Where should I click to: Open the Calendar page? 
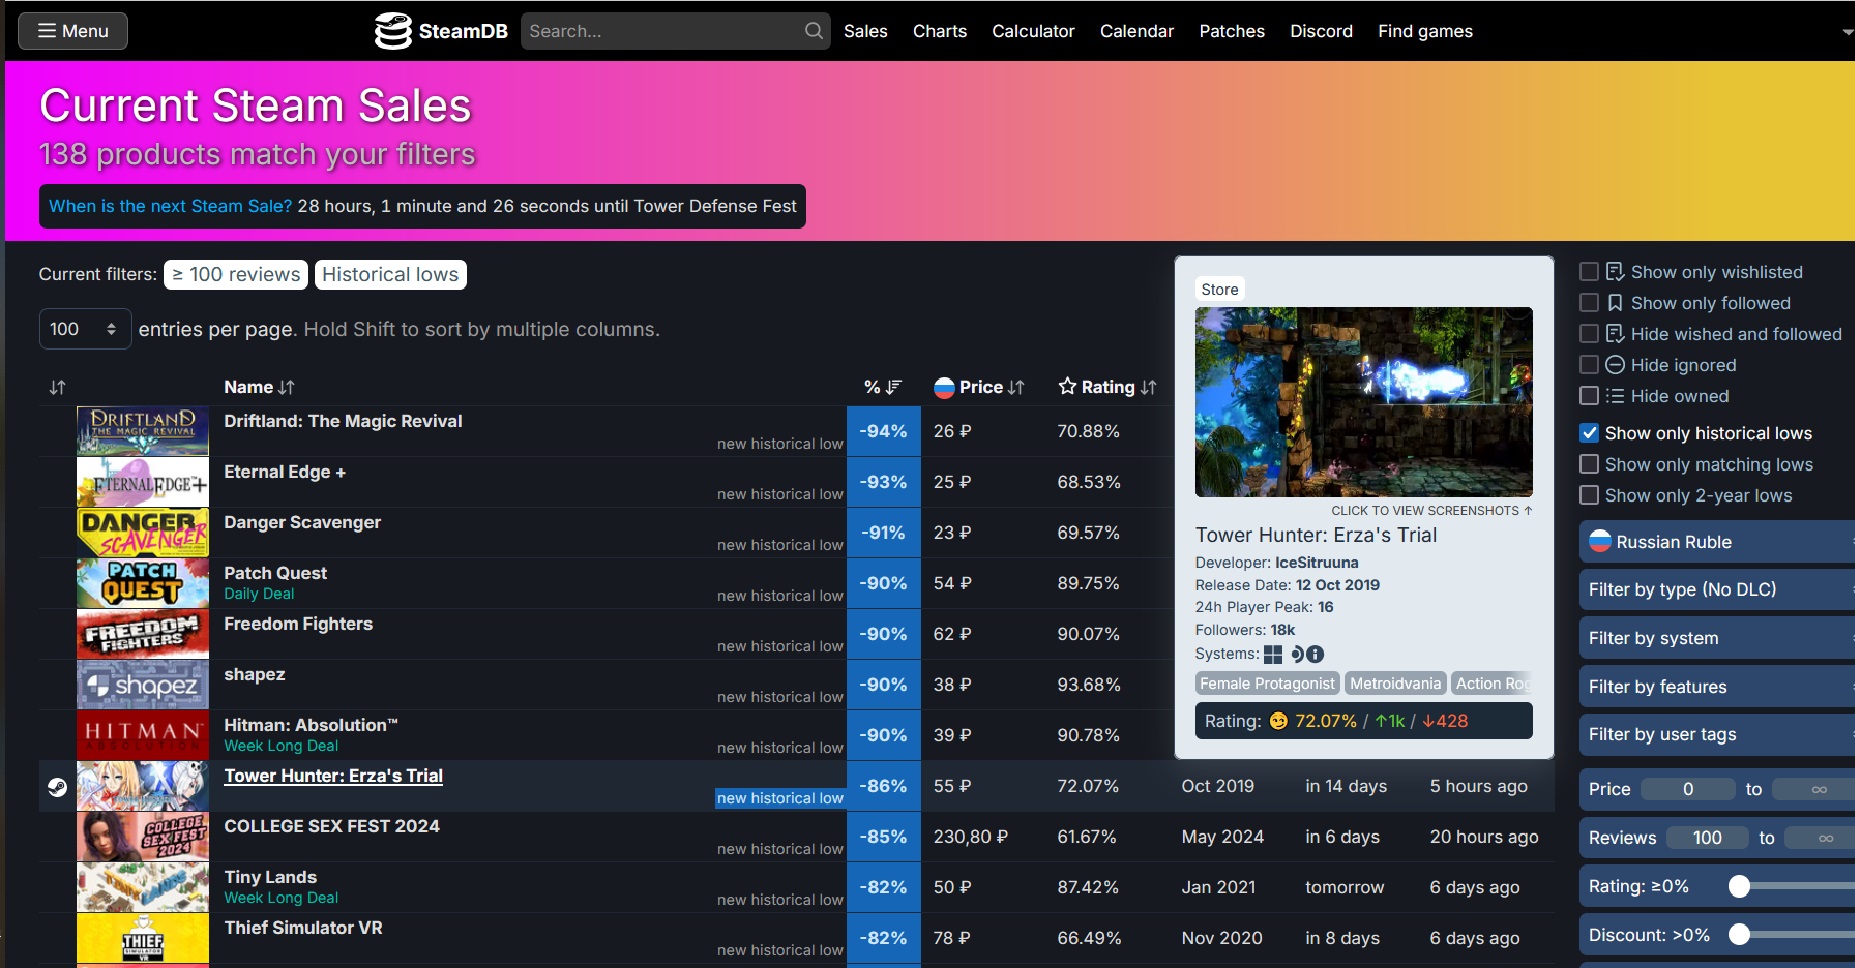pyautogui.click(x=1137, y=31)
